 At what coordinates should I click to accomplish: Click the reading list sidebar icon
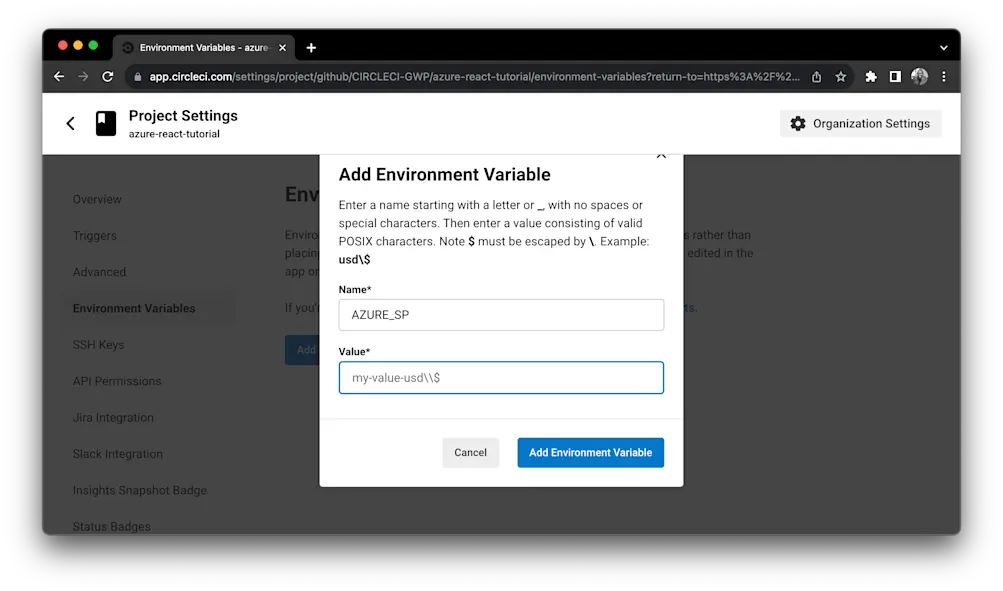(894, 76)
